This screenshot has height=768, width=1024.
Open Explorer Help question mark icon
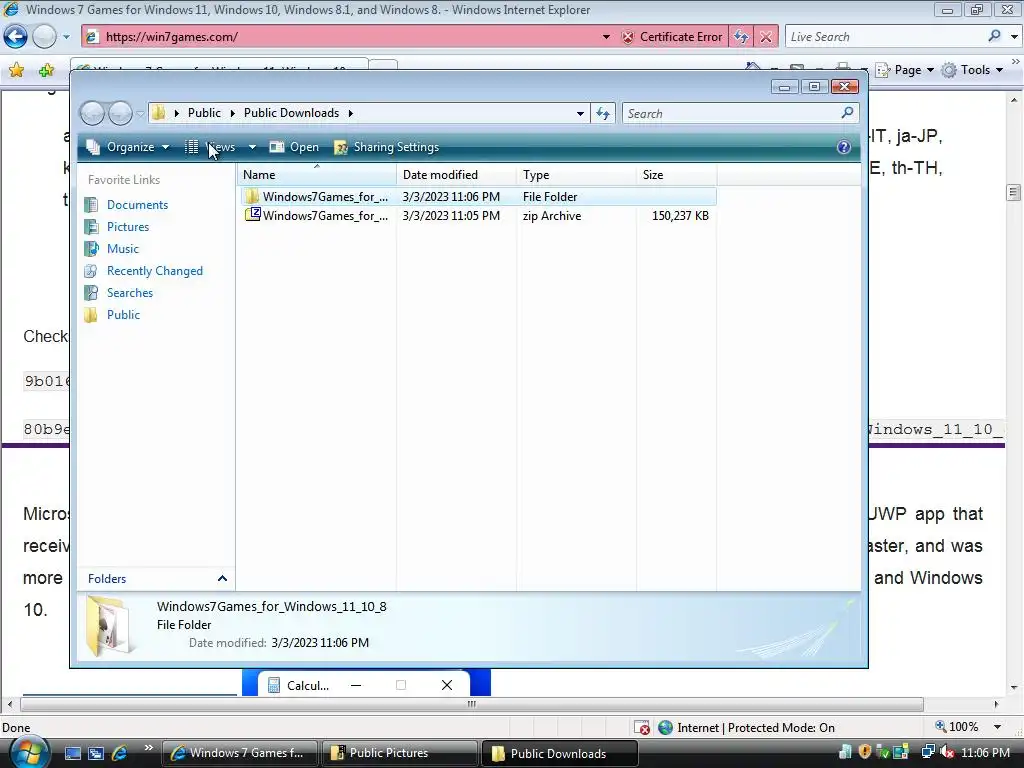(844, 147)
